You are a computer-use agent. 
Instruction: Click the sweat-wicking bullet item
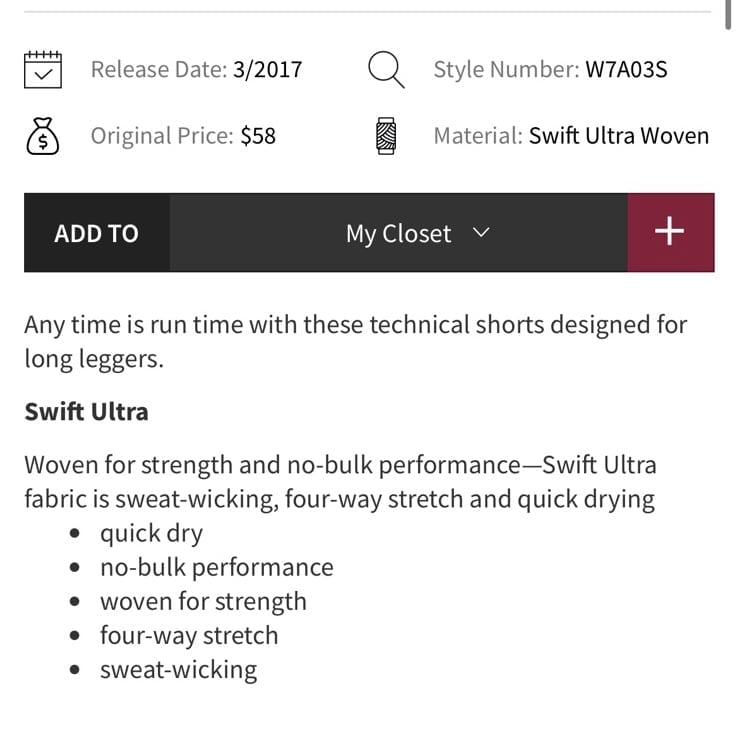coord(179,670)
